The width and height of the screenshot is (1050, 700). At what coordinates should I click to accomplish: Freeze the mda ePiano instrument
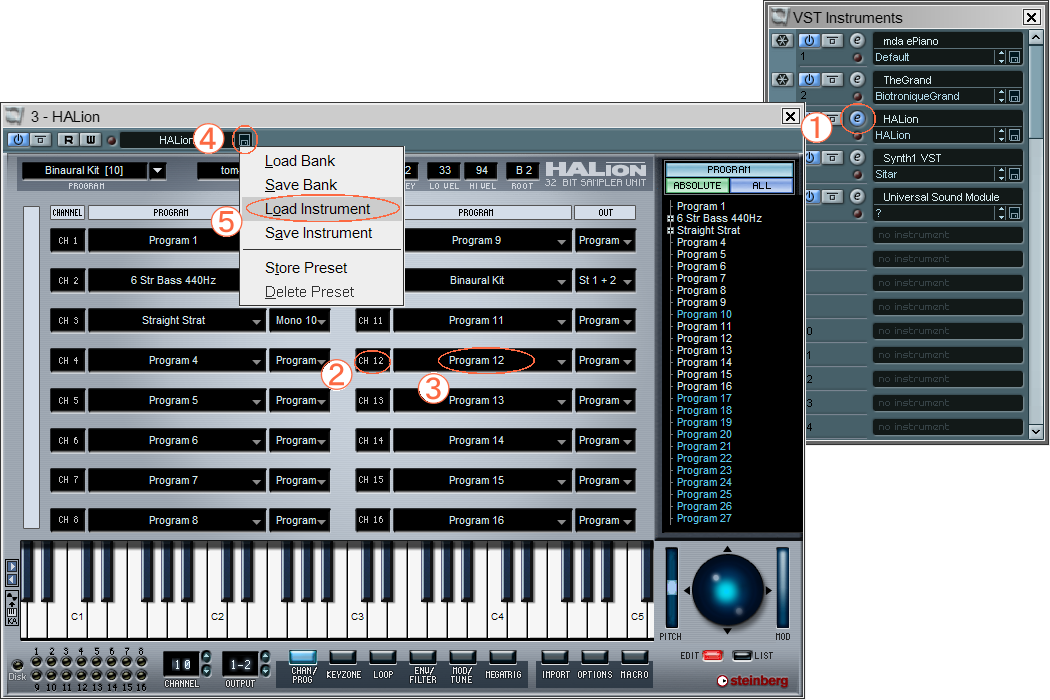click(782, 41)
